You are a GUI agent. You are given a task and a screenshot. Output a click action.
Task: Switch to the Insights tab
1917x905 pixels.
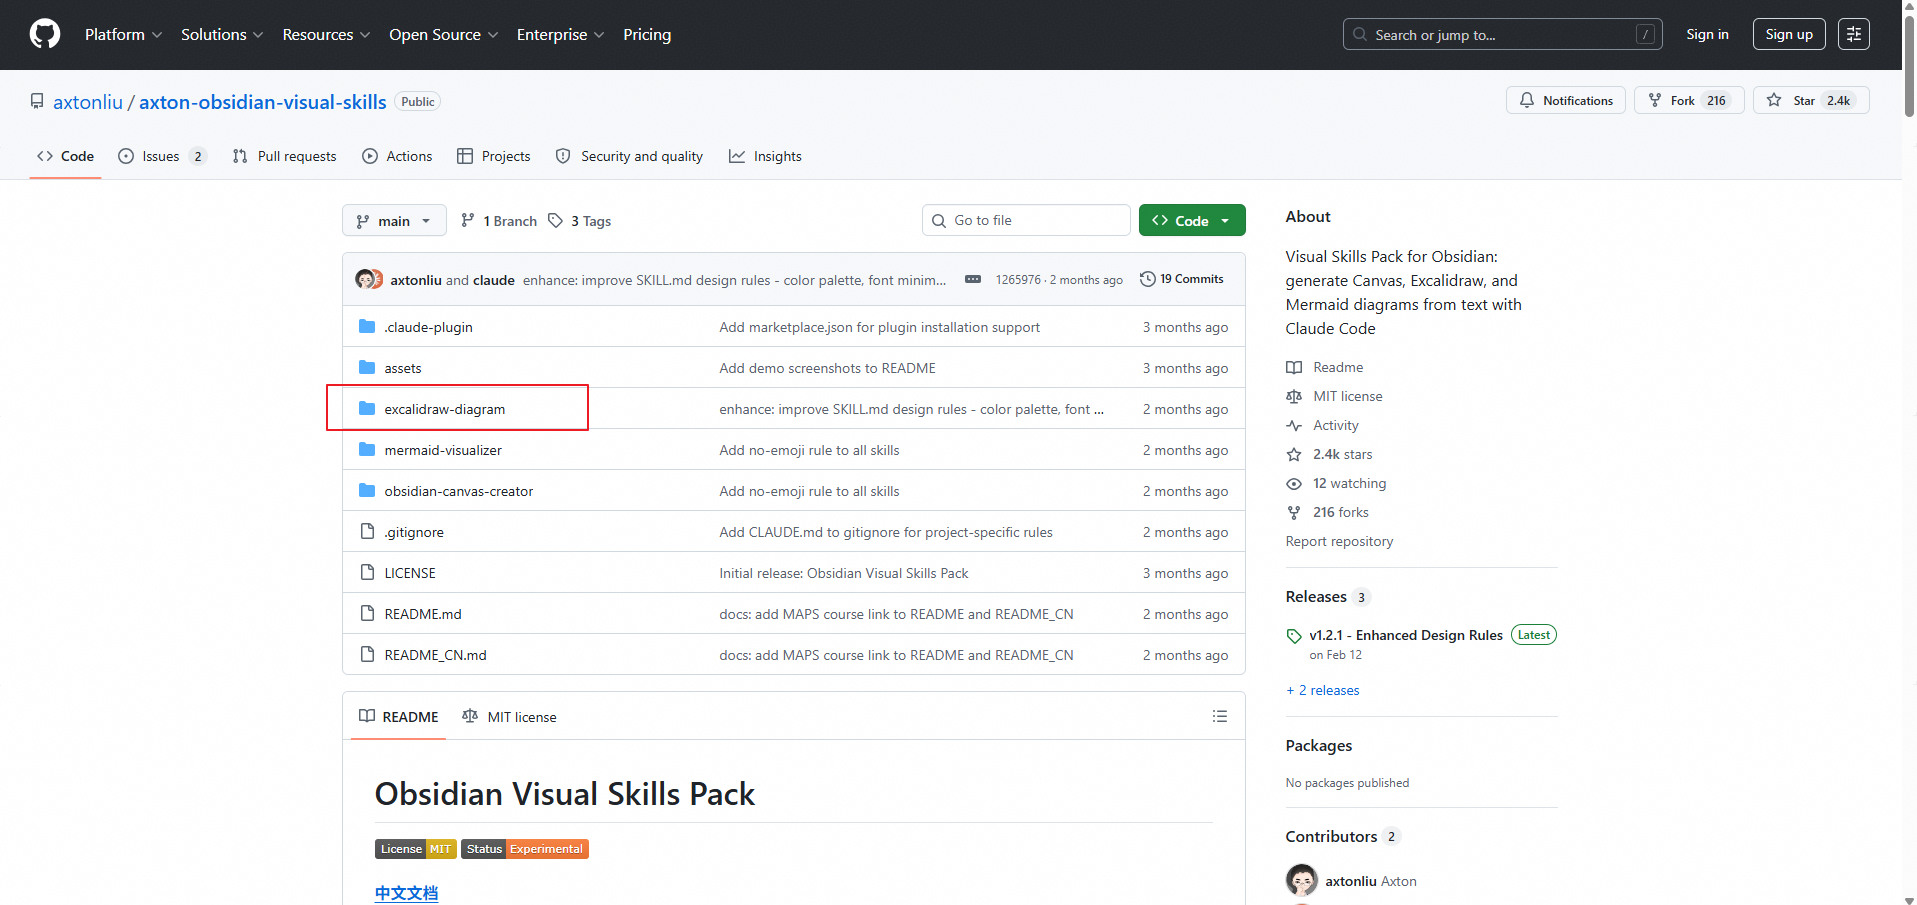coord(766,156)
